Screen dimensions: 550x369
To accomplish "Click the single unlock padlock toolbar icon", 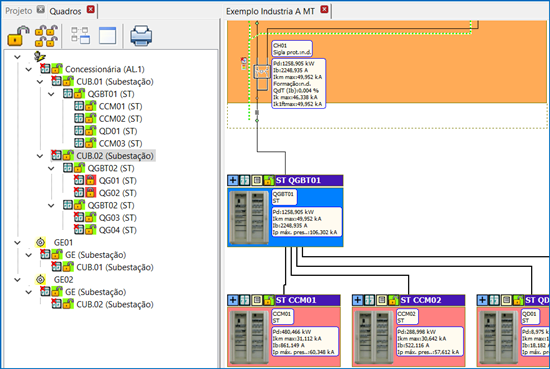I will click(x=18, y=35).
